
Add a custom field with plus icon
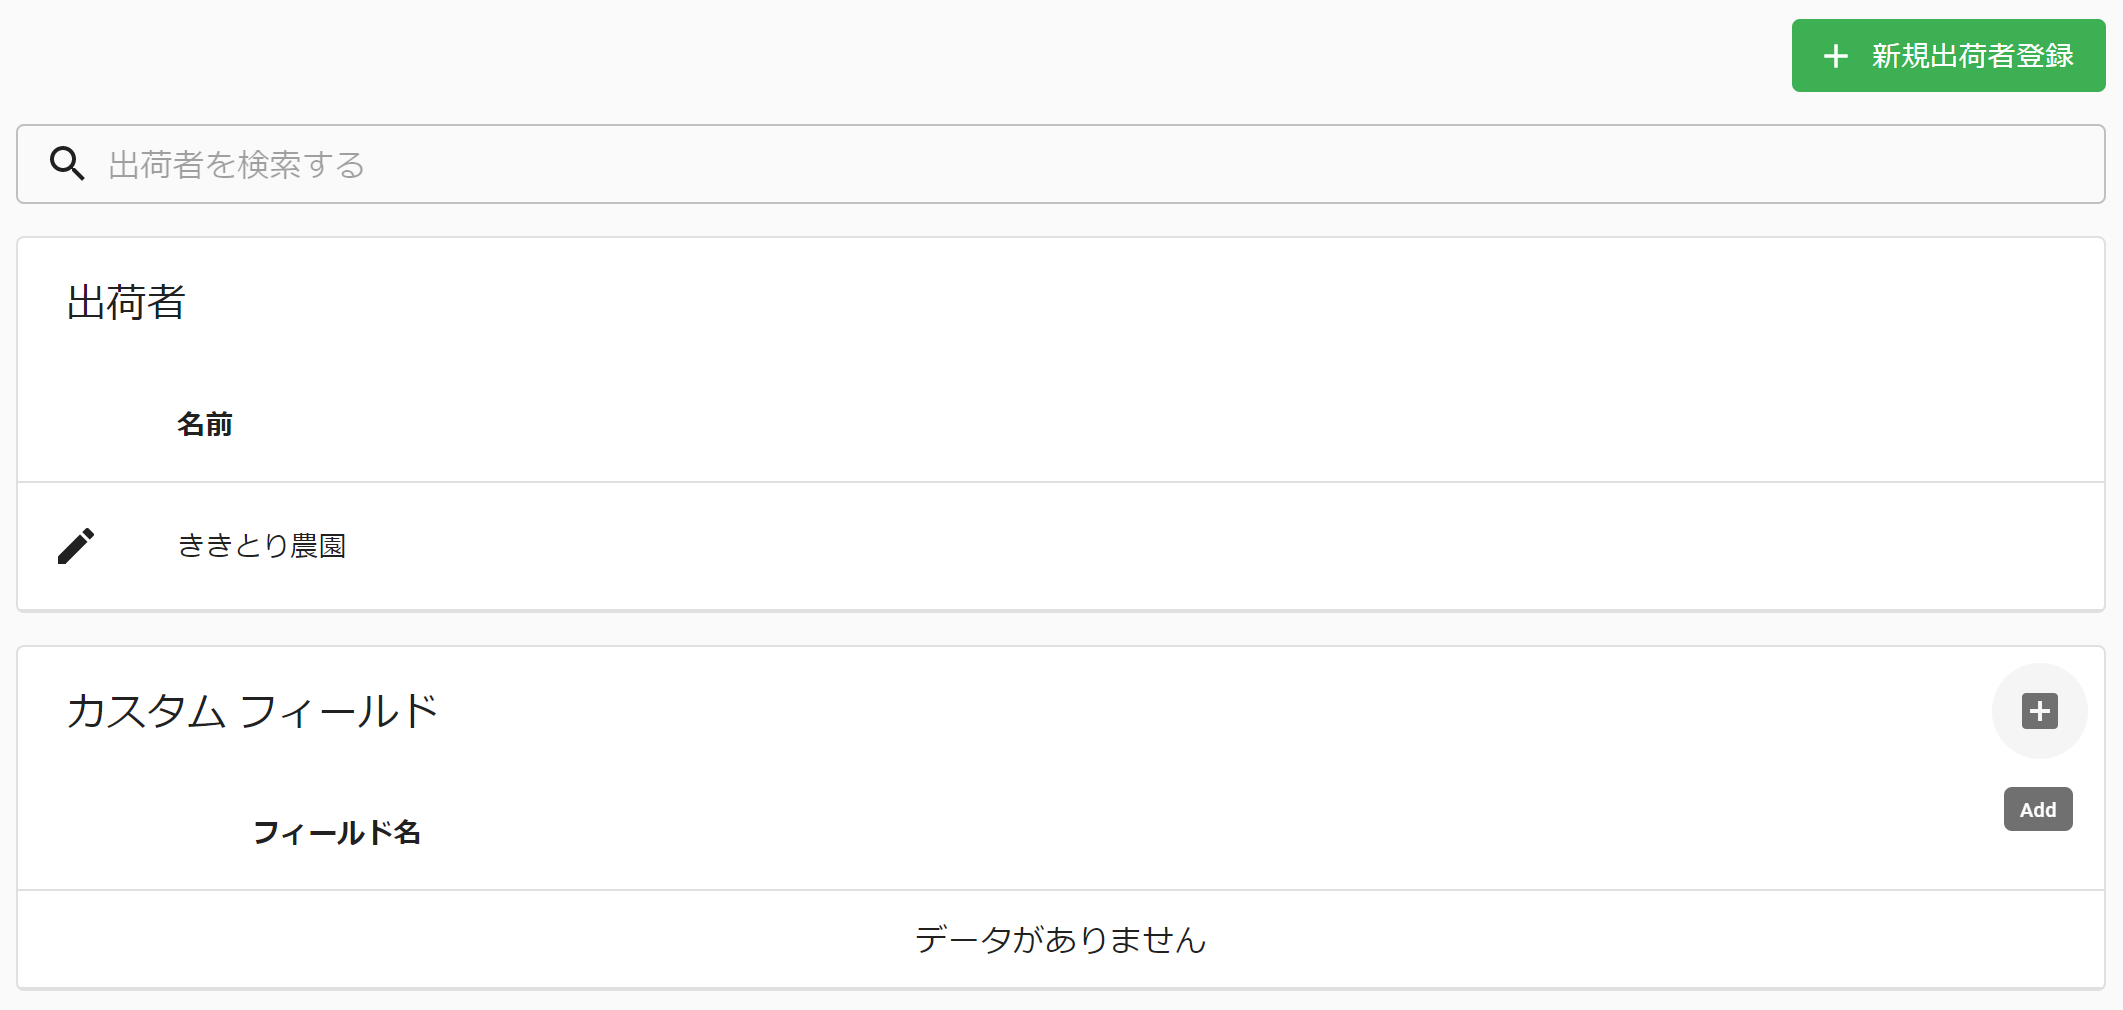click(x=2039, y=711)
